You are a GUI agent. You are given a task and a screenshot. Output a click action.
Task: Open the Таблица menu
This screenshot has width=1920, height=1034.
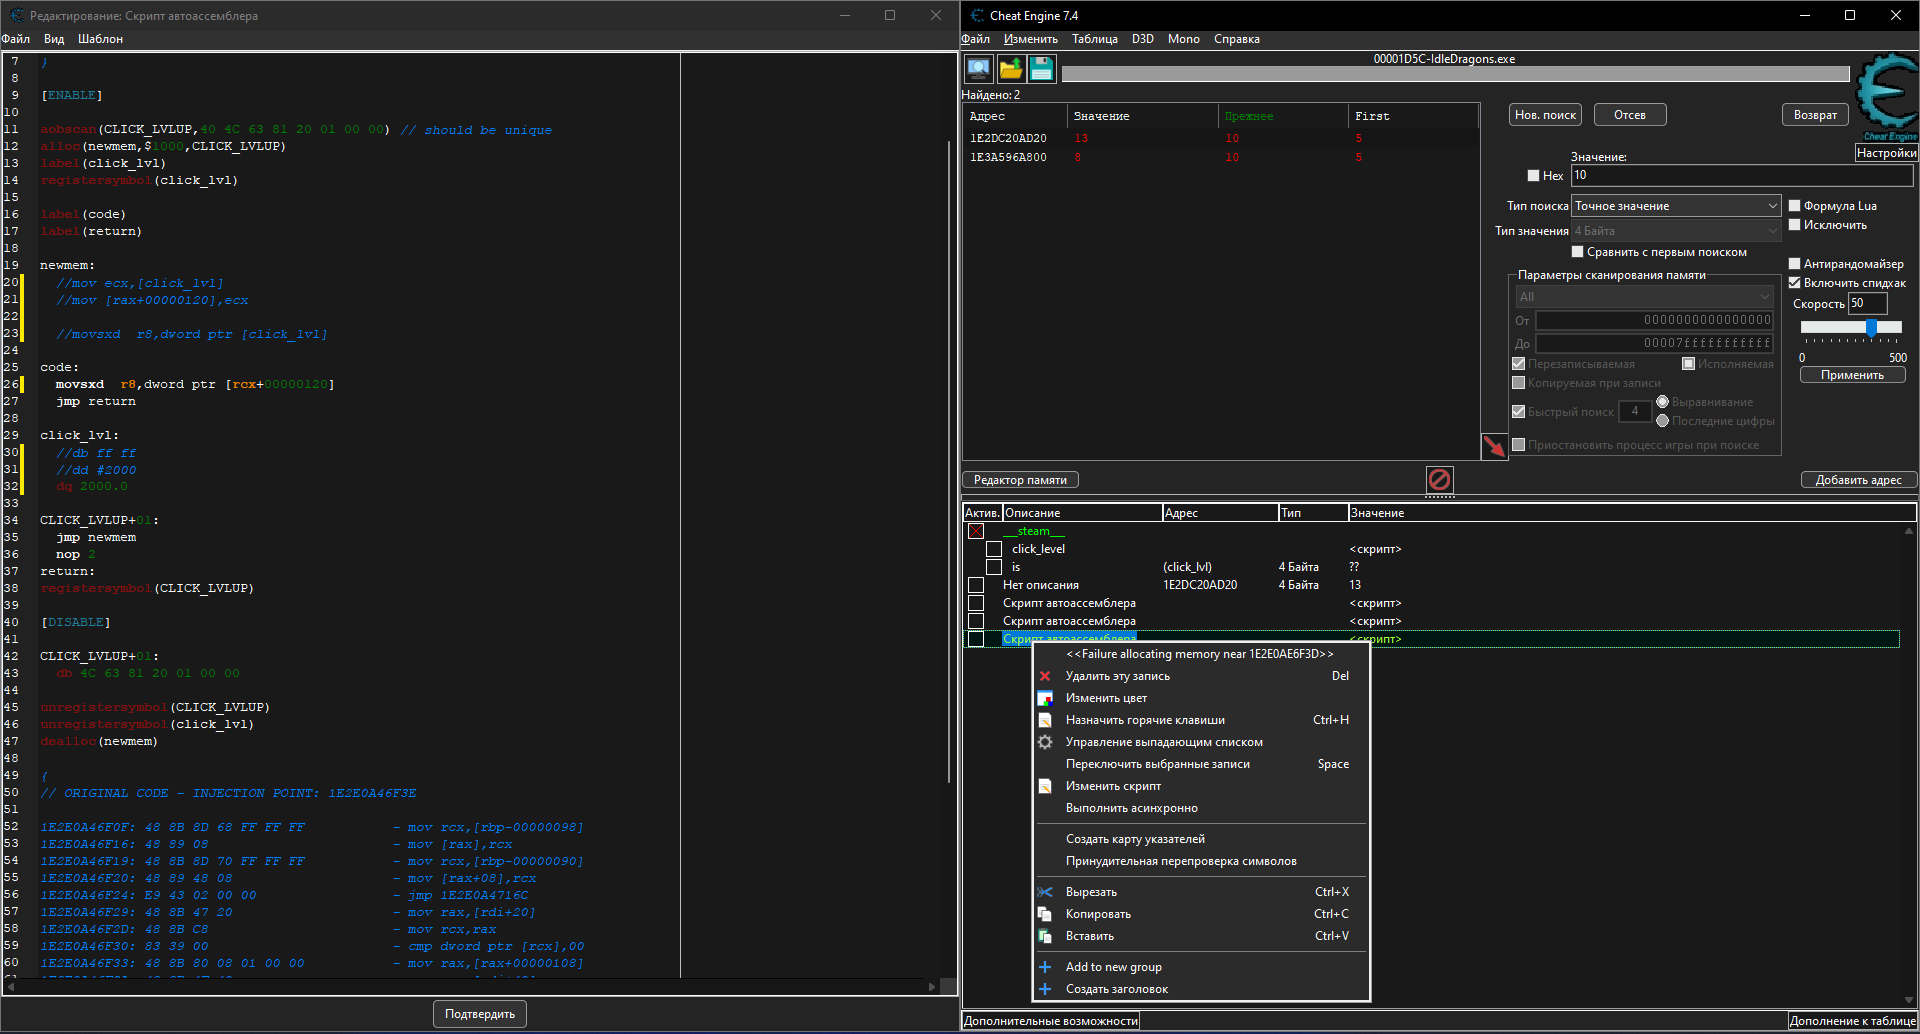(1094, 40)
